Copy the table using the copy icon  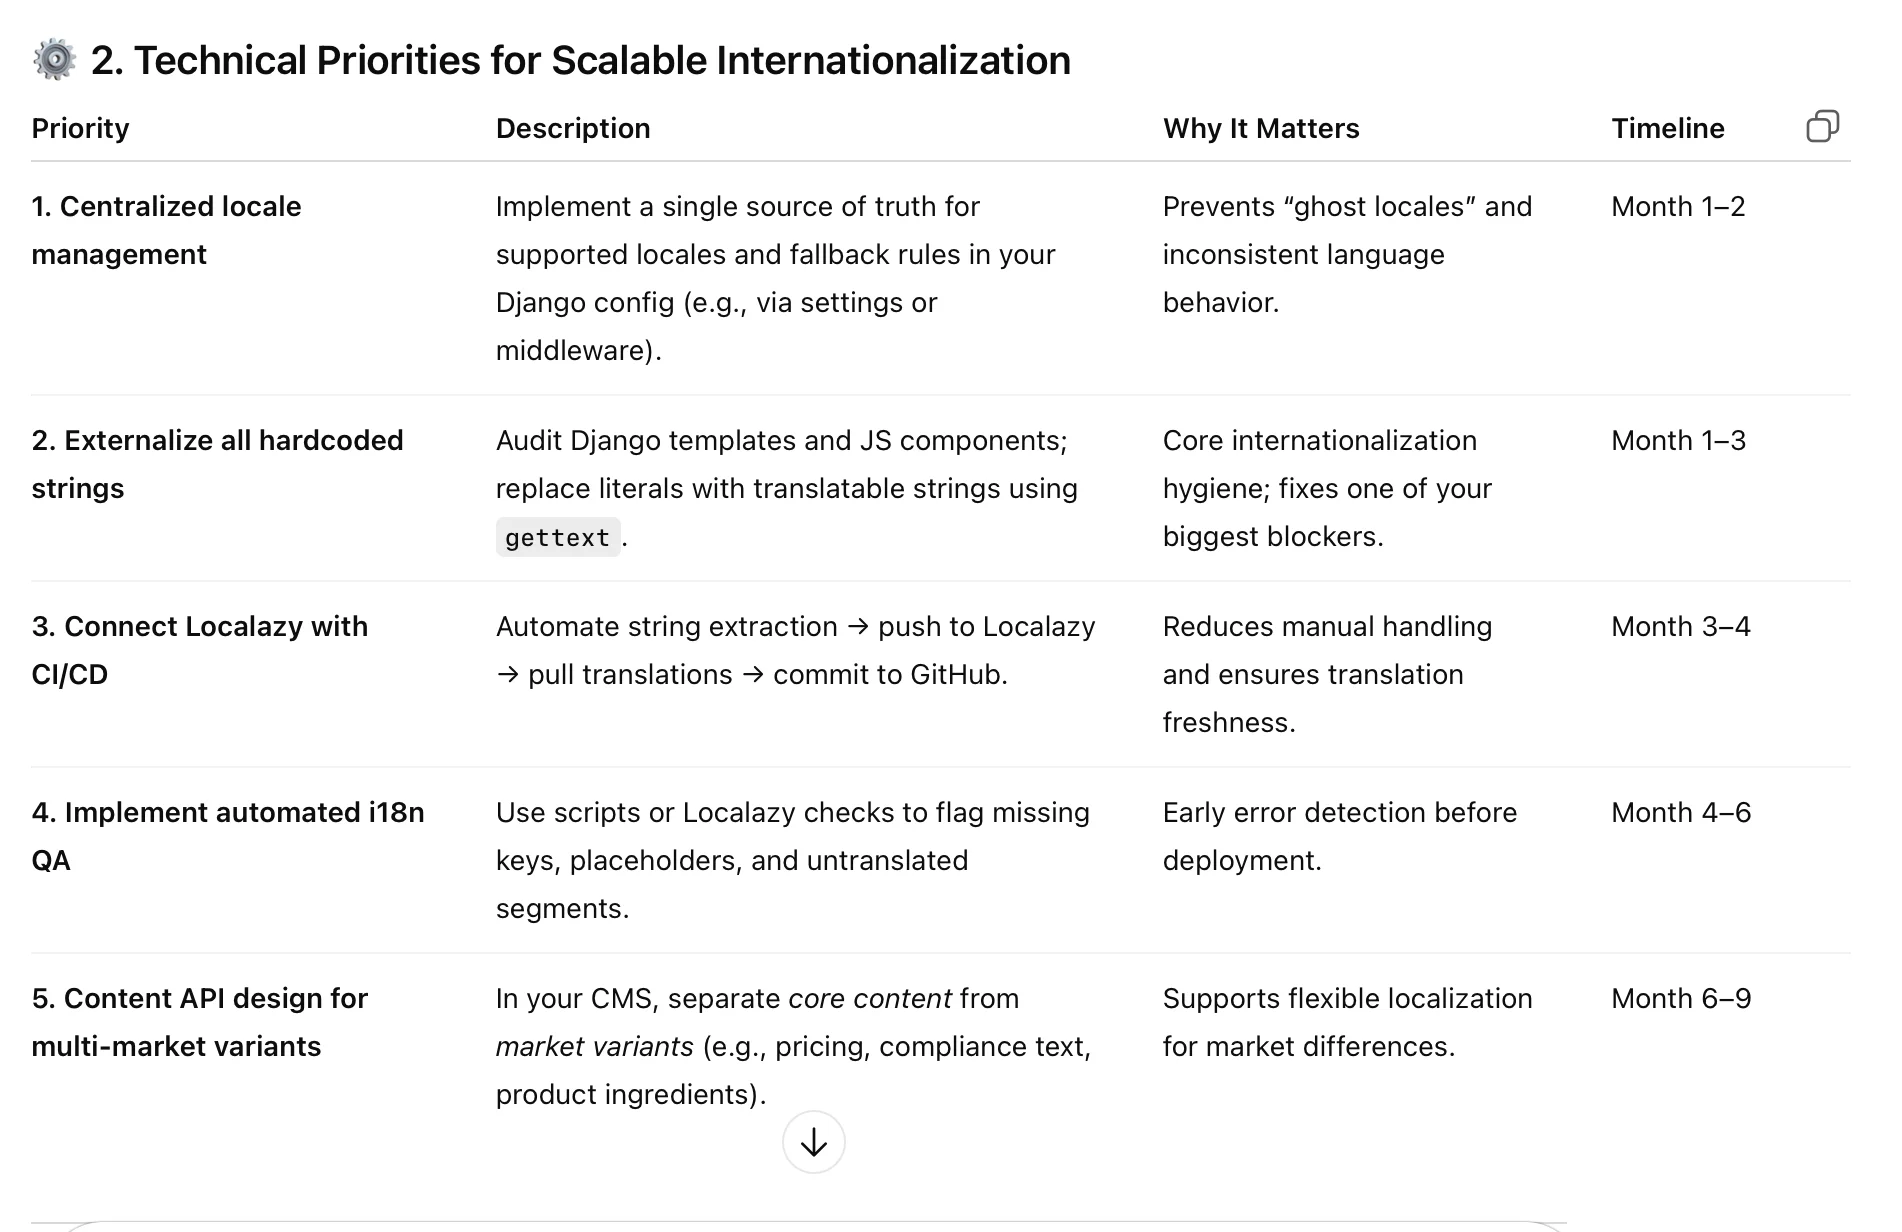point(1822,127)
